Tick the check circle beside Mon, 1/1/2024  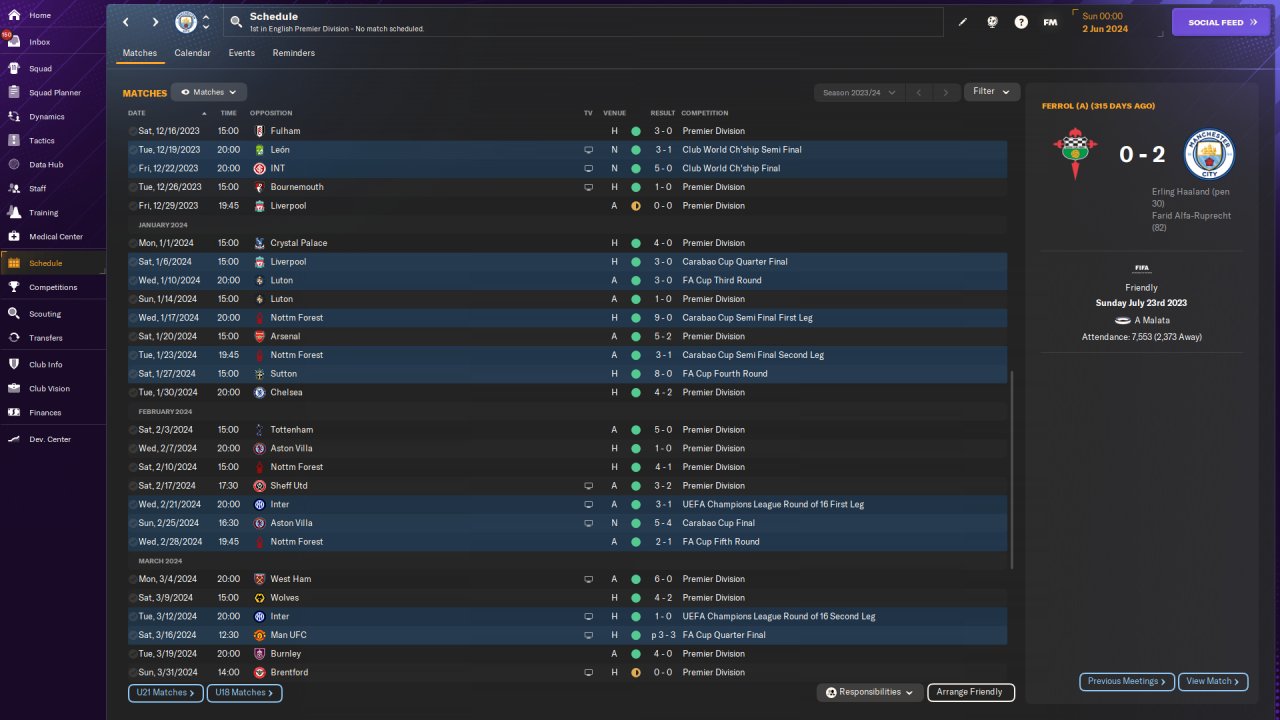point(133,243)
